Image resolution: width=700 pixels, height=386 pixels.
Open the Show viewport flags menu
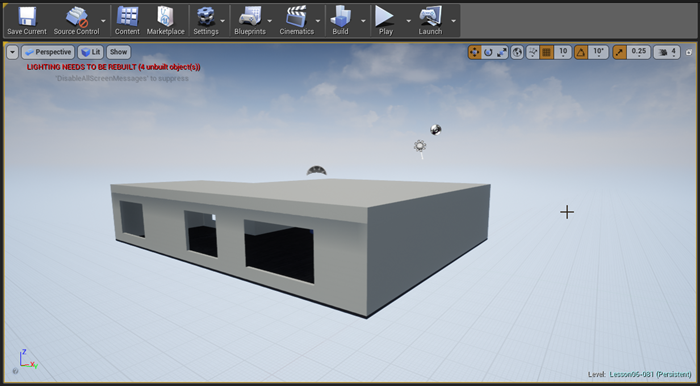[x=118, y=52]
